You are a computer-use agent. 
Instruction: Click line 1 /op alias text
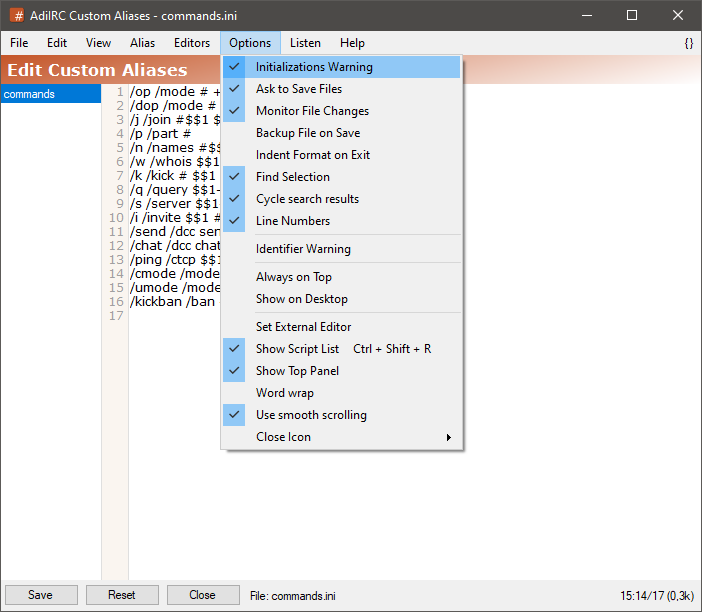point(175,92)
